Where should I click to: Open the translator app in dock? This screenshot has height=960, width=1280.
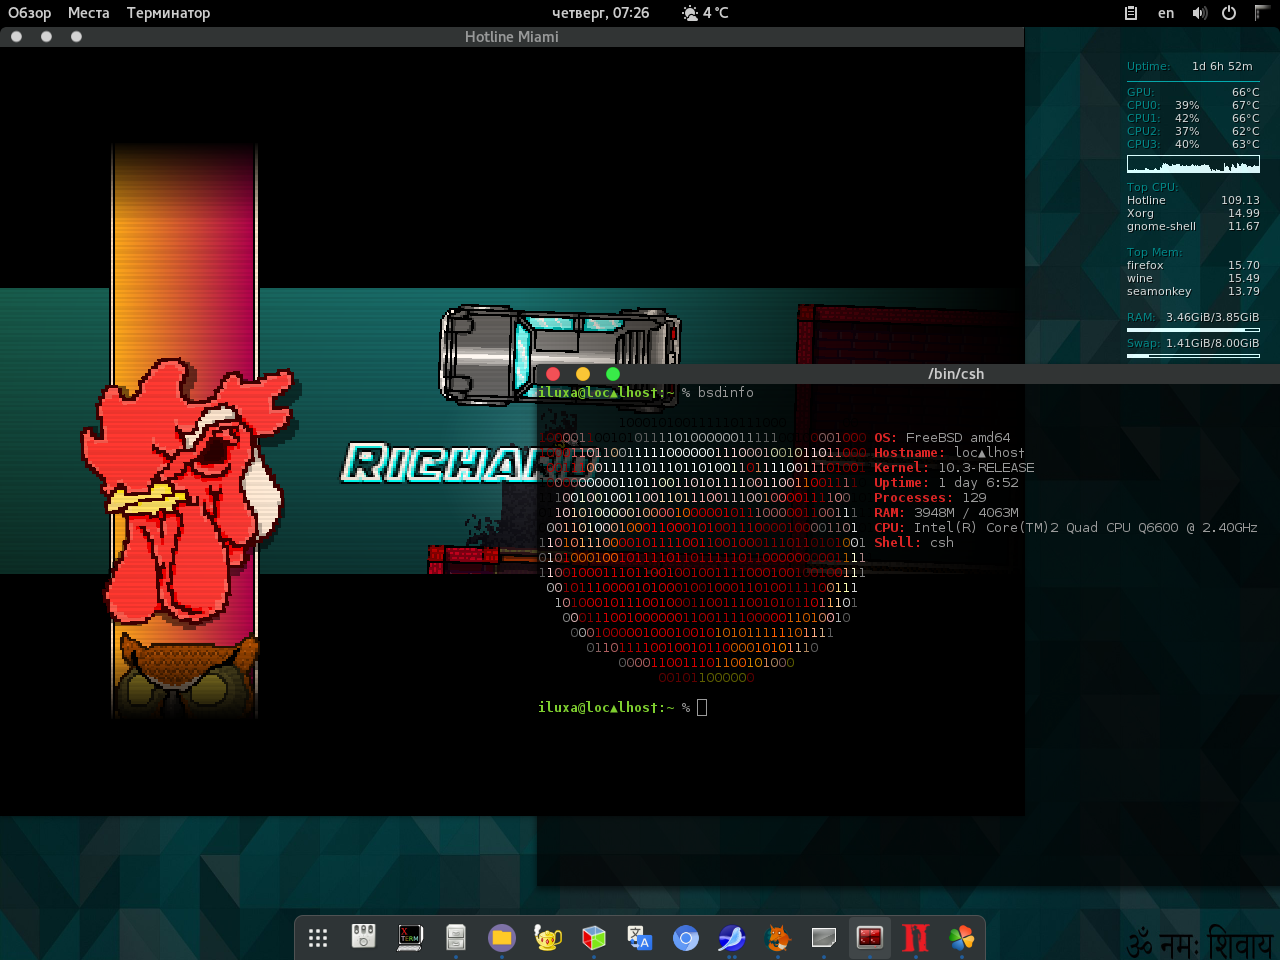640,937
